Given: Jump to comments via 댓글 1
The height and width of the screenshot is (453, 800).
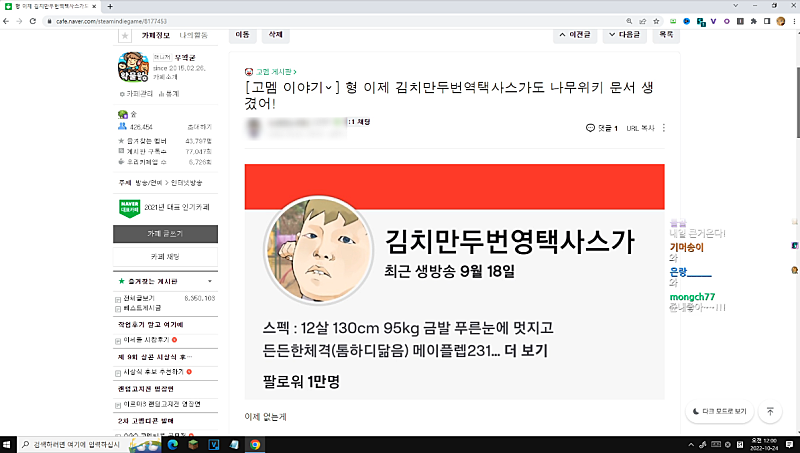Looking at the screenshot, I should pyautogui.click(x=602, y=128).
